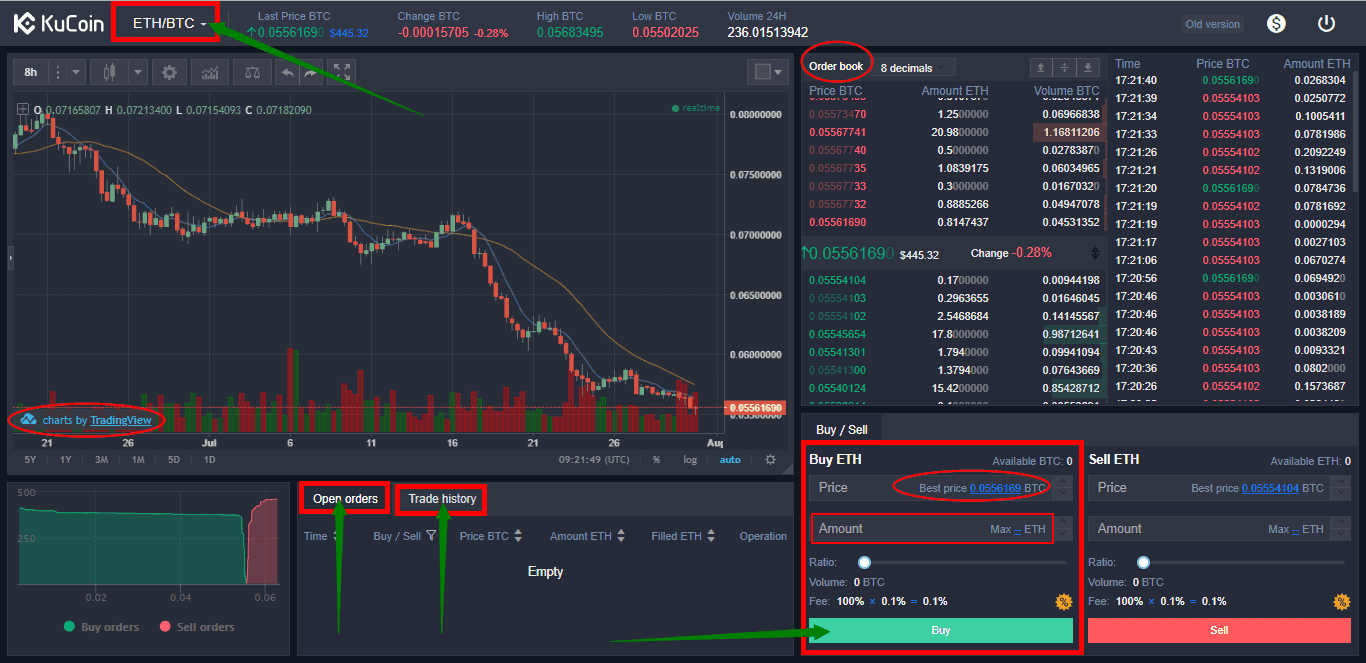Switch to the Trade history tab
1366x663 pixels.
coord(442,499)
